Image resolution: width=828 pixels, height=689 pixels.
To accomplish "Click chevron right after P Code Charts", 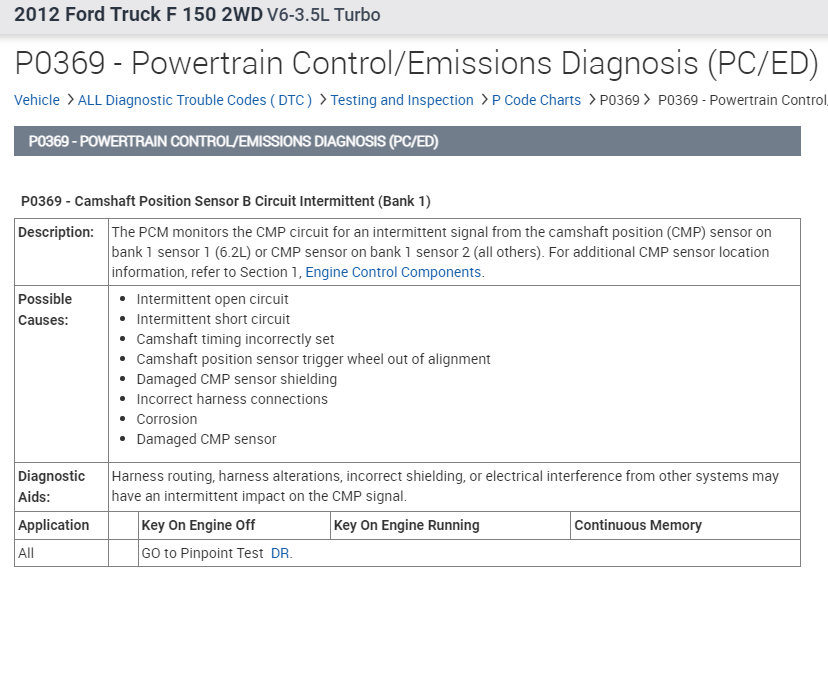I will click(591, 100).
